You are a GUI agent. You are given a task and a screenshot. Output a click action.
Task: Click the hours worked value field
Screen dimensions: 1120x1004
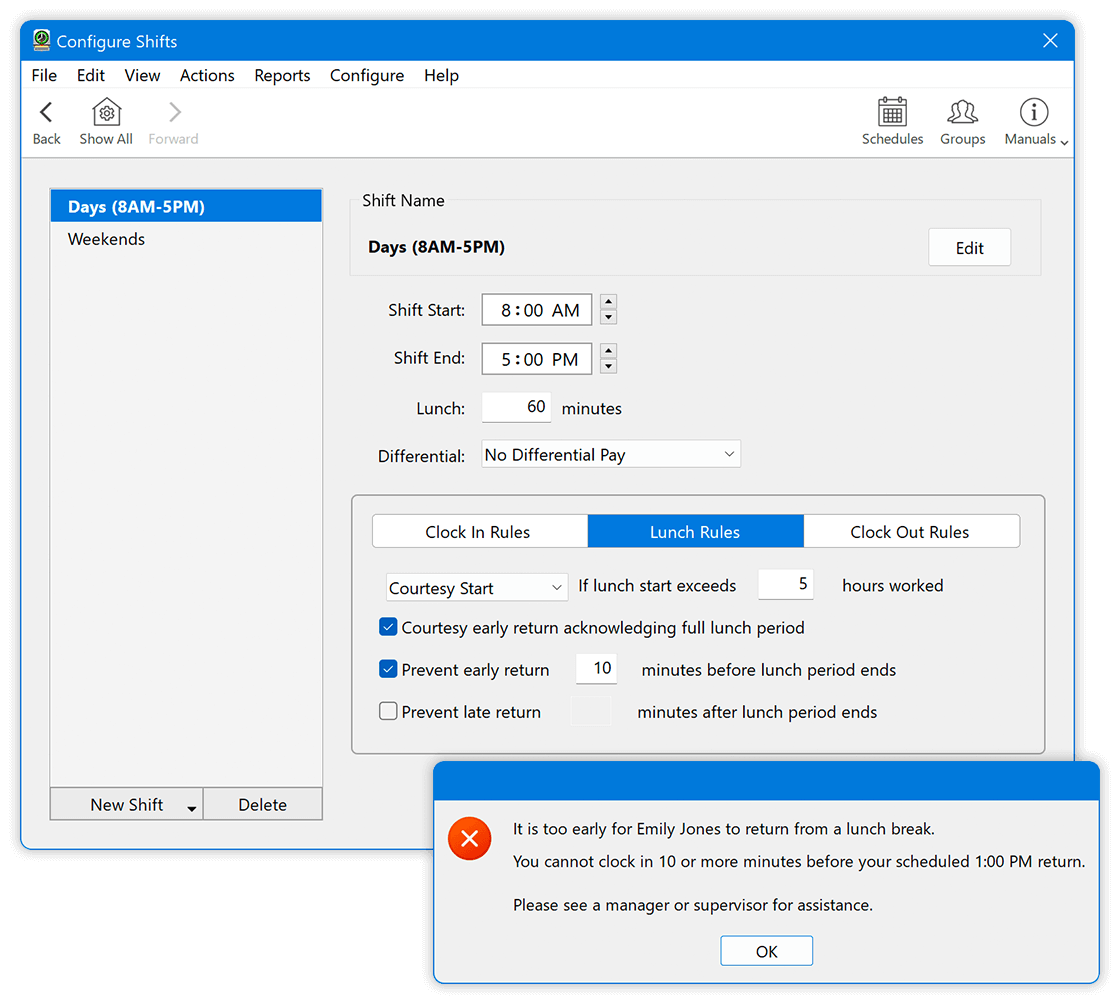click(786, 584)
